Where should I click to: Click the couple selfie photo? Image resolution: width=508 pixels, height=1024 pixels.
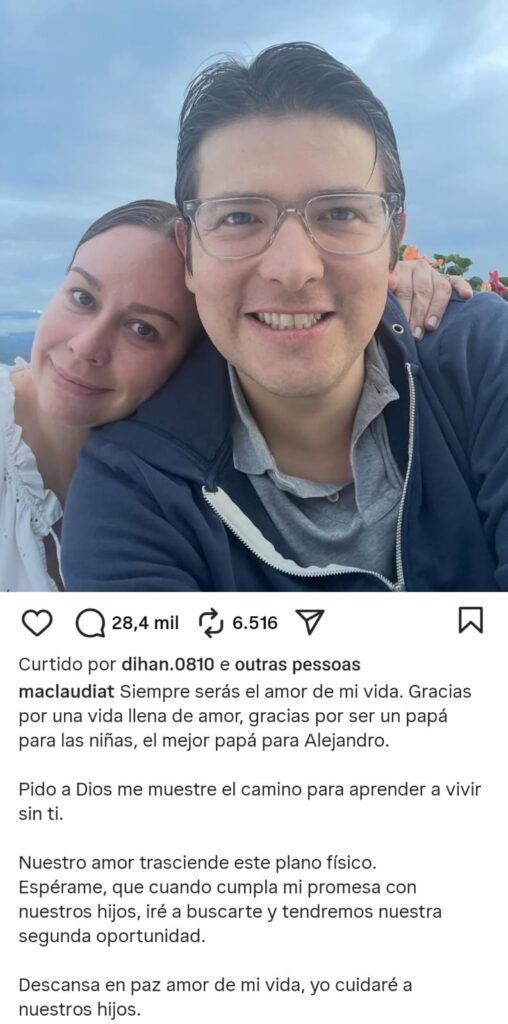coord(254,295)
